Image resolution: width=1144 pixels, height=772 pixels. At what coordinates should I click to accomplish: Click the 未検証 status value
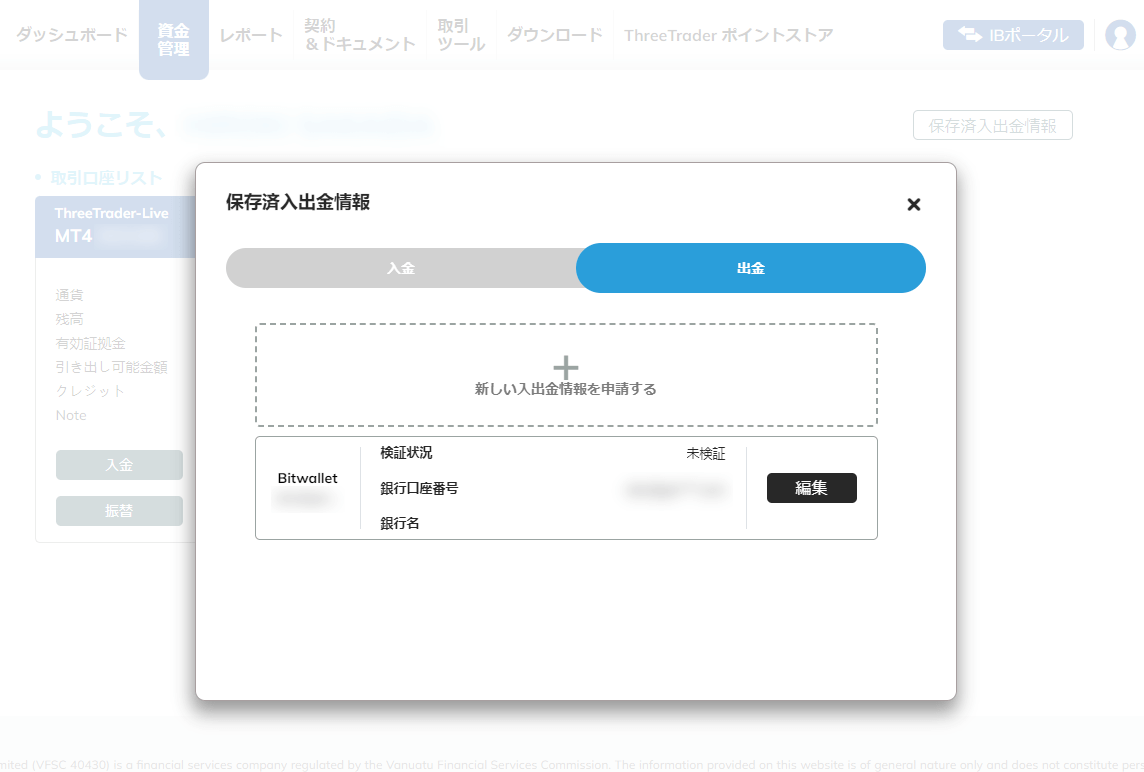point(706,454)
